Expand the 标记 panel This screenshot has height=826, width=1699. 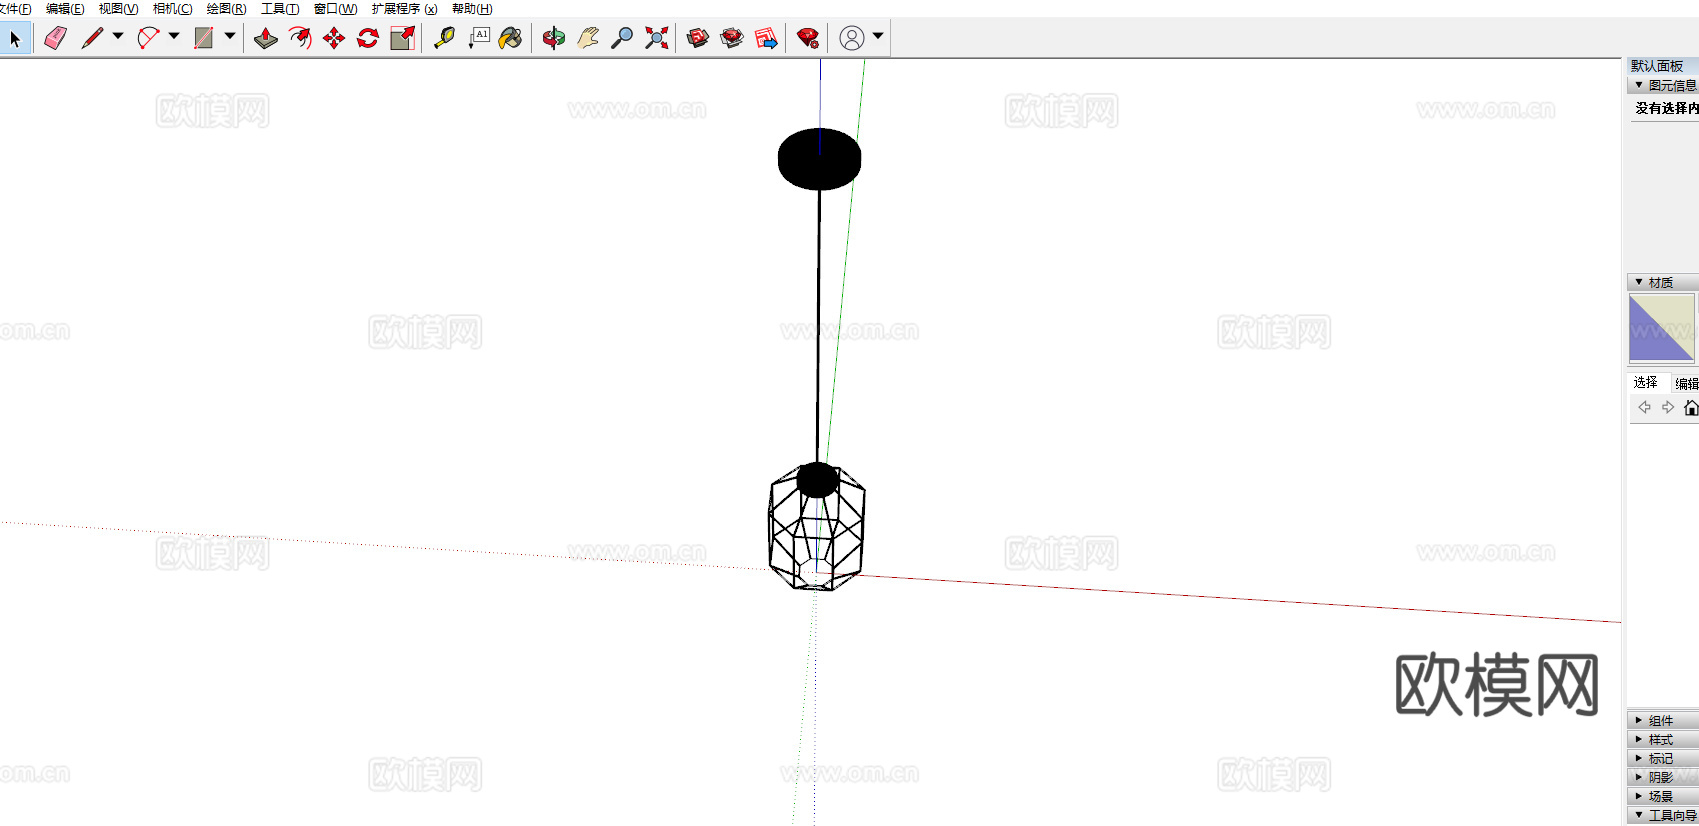pyautogui.click(x=1639, y=759)
